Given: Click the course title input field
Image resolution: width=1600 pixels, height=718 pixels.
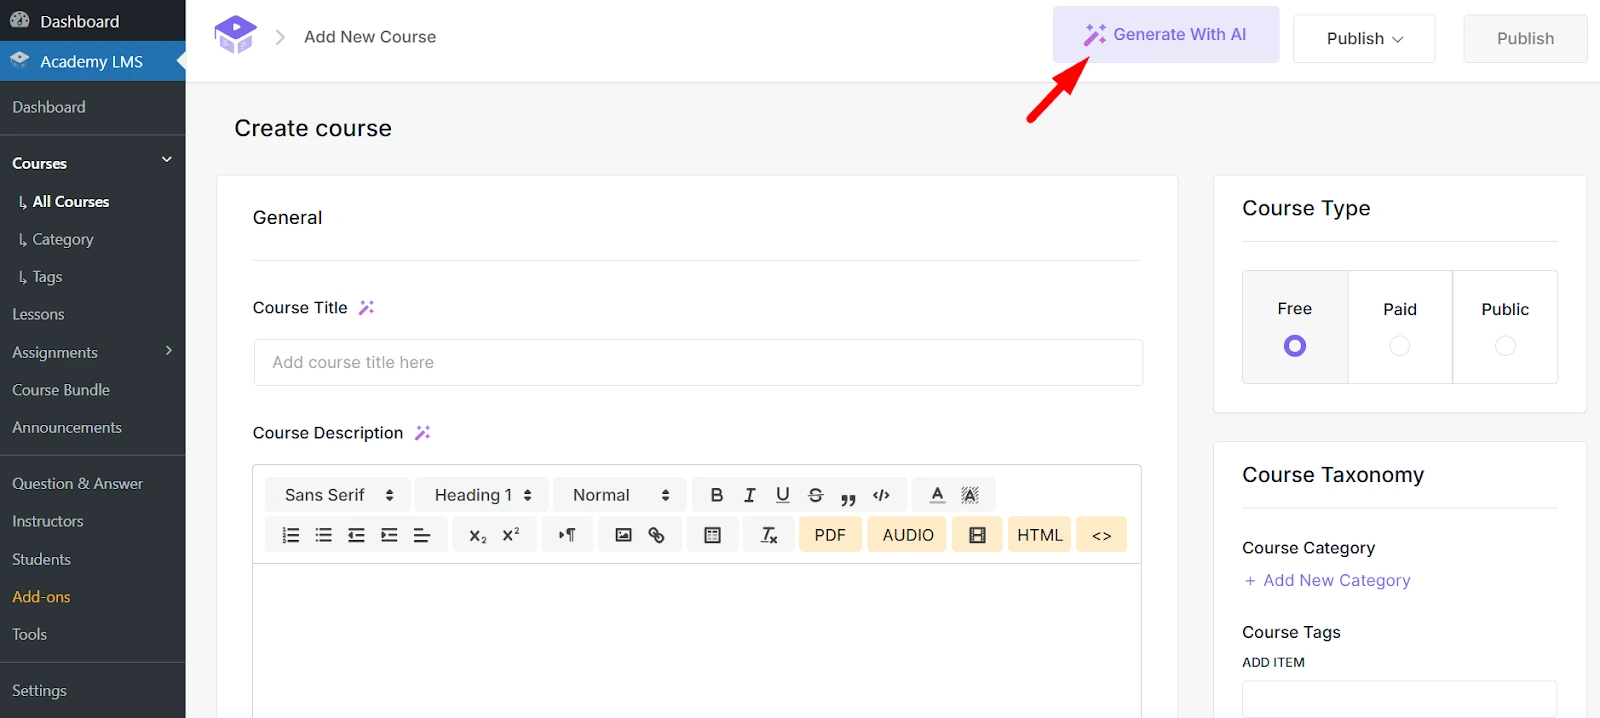Looking at the screenshot, I should (x=698, y=362).
